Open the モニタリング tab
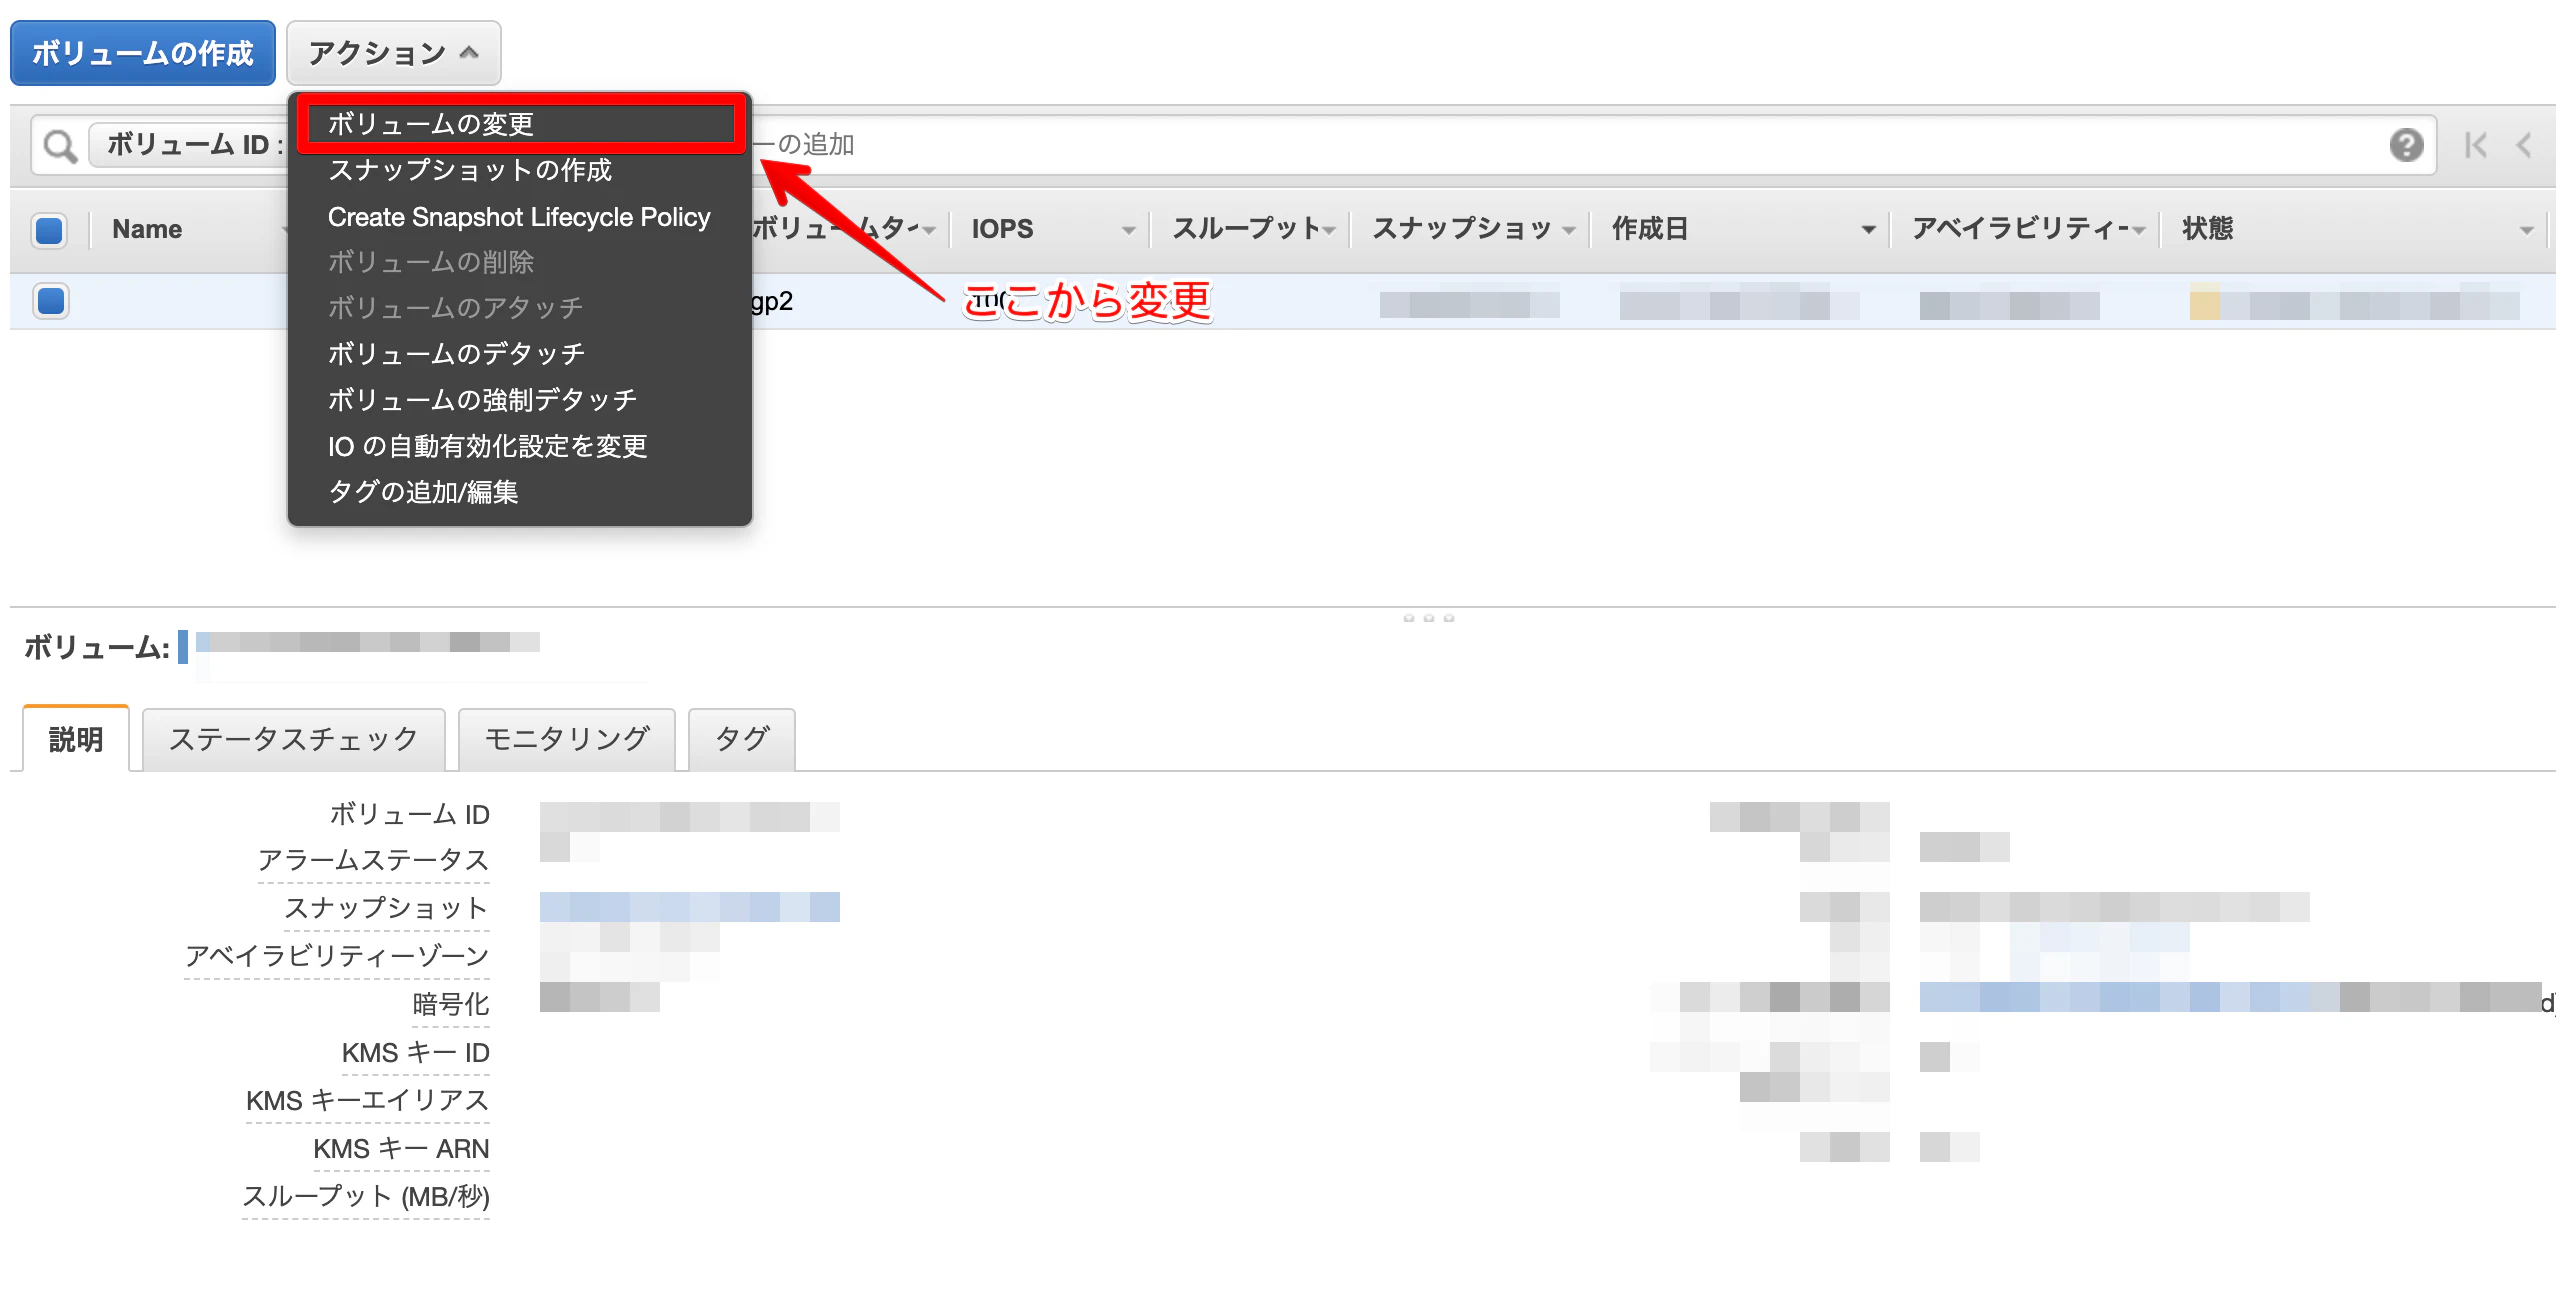The height and width of the screenshot is (1312, 2556). [566, 739]
